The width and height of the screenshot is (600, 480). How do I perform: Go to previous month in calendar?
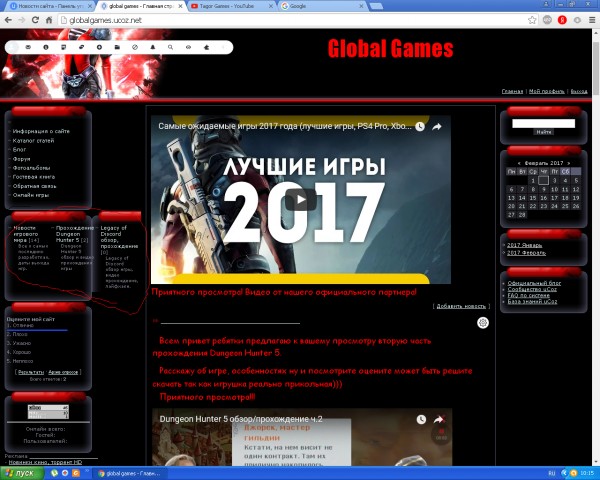[x=519, y=163]
